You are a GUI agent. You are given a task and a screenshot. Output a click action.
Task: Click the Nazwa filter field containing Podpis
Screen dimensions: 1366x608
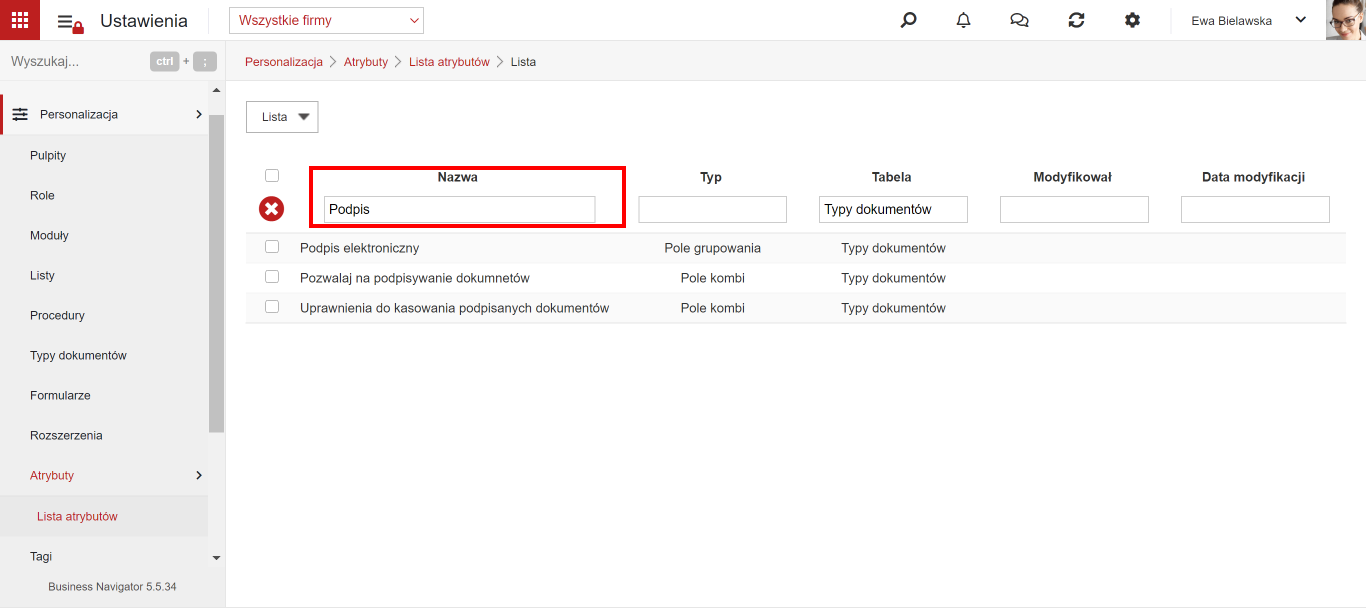pos(460,209)
